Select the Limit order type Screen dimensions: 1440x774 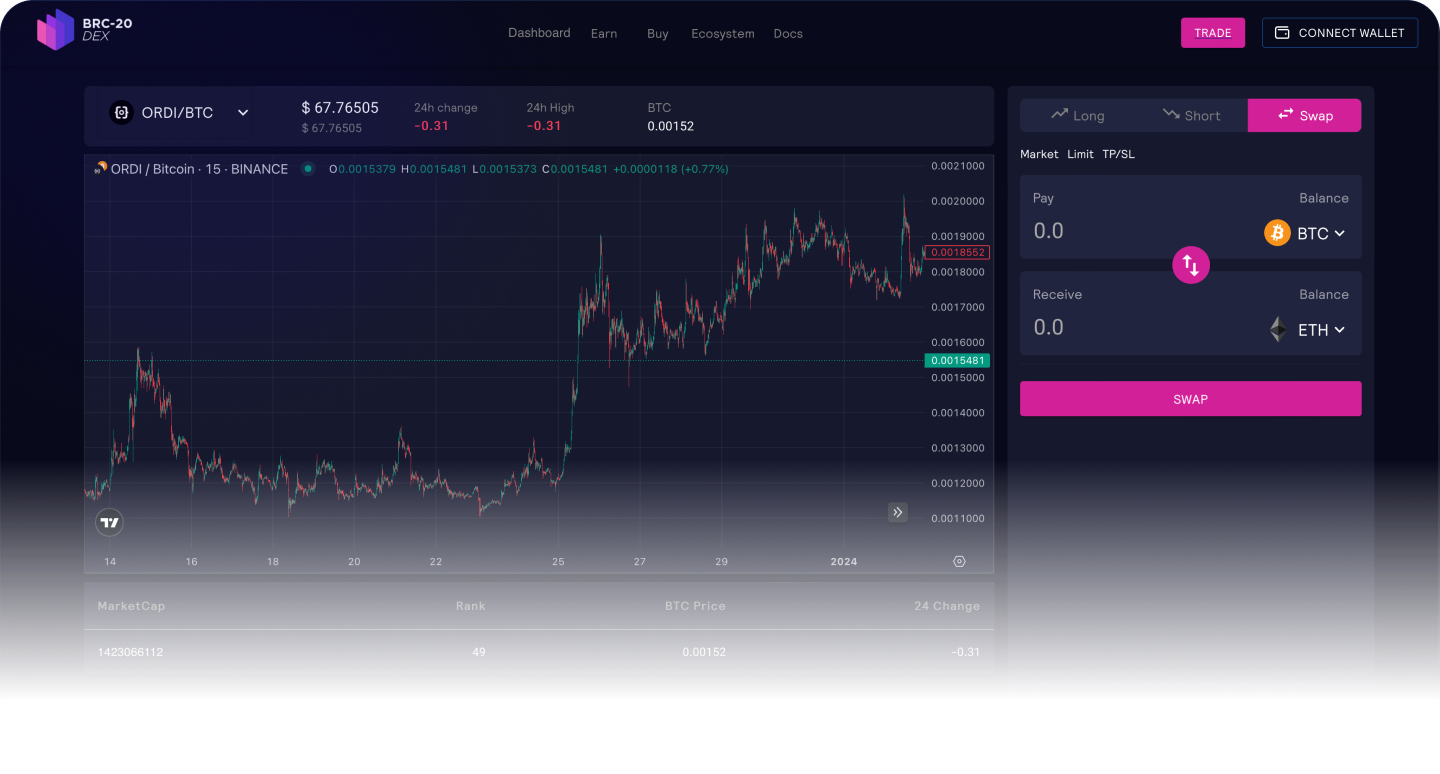tap(1080, 154)
